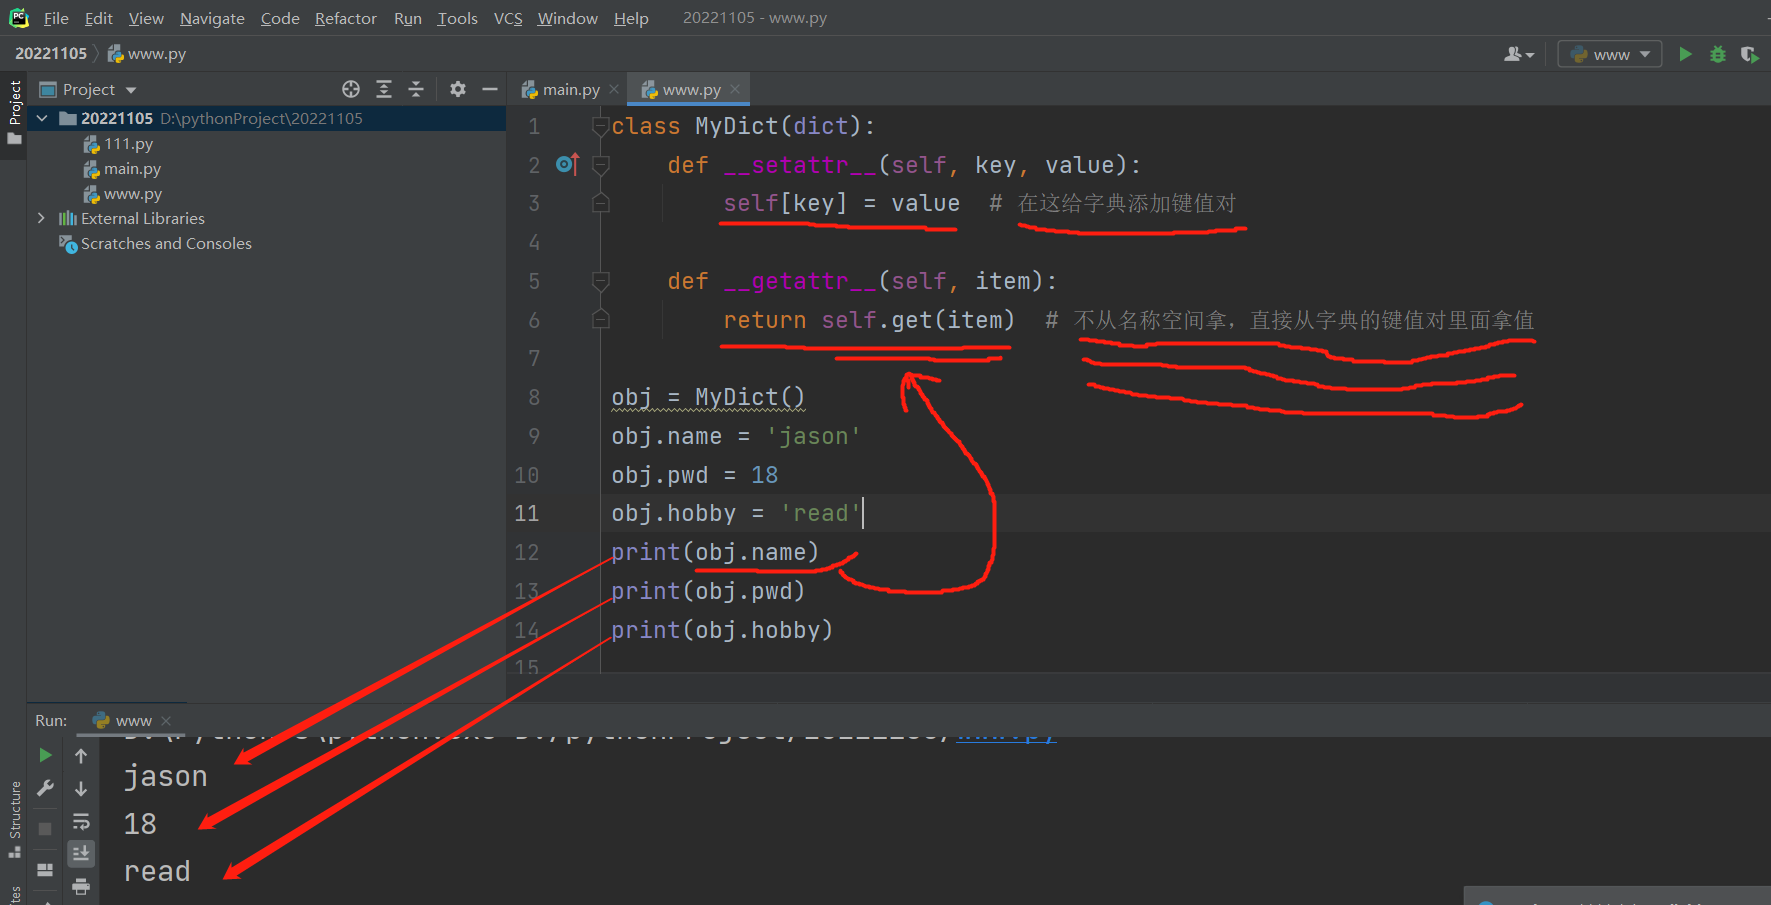
Task: Open the Structure tool window
Action: click(x=15, y=819)
